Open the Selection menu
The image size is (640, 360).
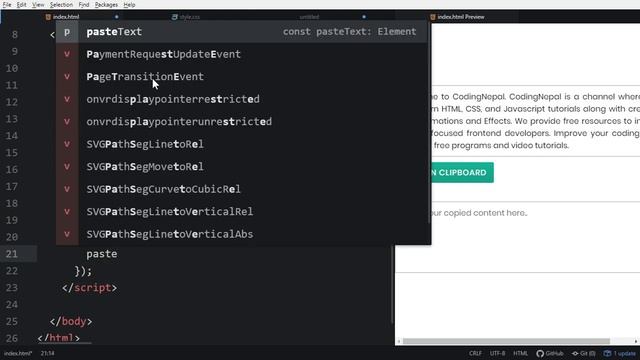(x=61, y=5)
